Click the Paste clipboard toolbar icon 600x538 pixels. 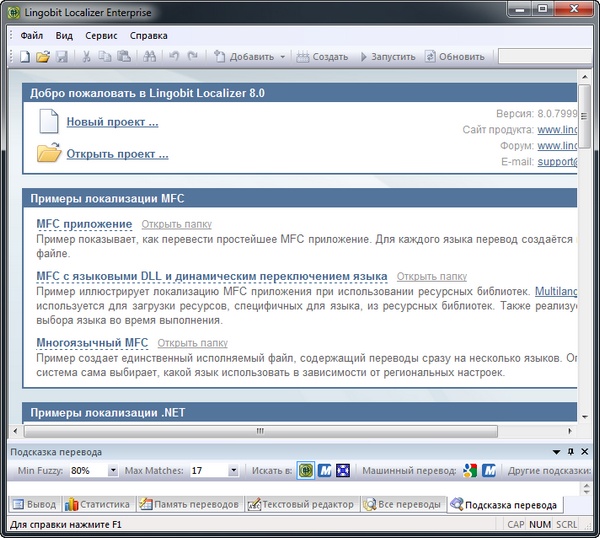[x=124, y=57]
